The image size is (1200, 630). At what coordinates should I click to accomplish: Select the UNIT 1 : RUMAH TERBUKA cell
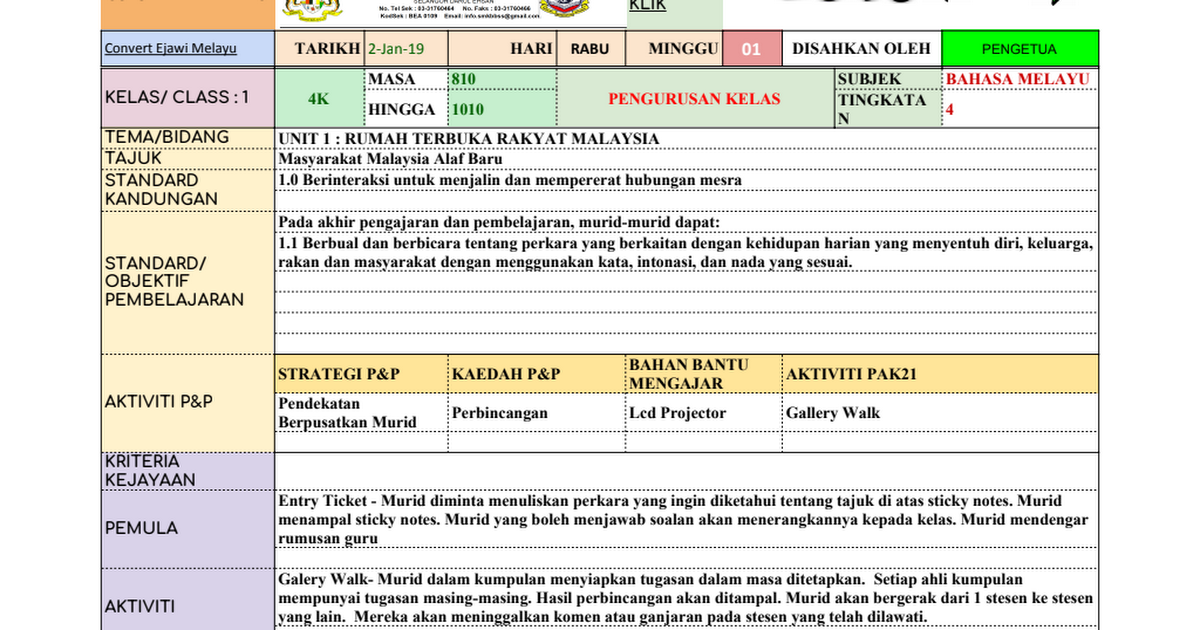click(687, 138)
